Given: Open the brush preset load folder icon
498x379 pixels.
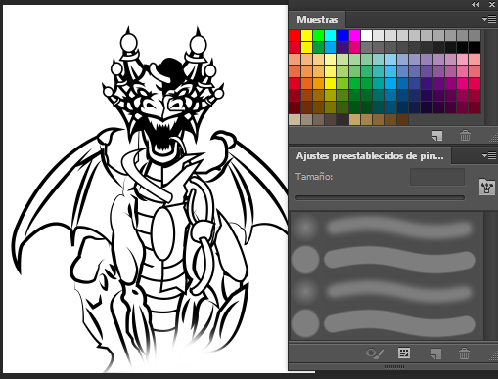Looking at the screenshot, I should pyautogui.click(x=486, y=187).
